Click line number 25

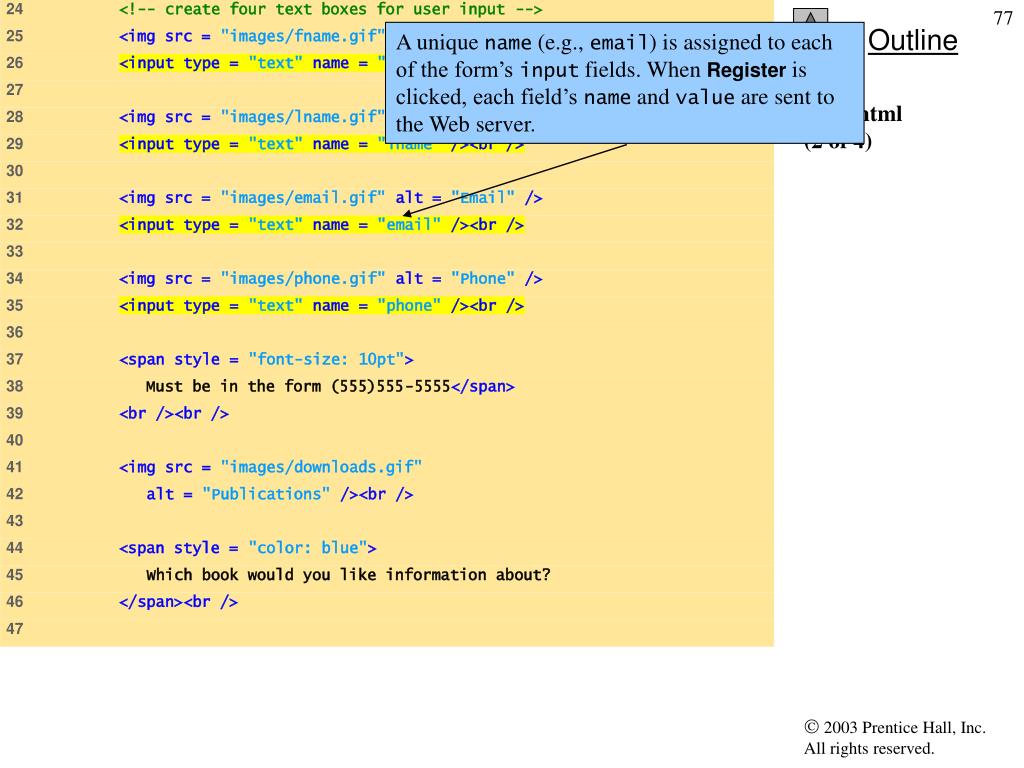click(x=14, y=36)
